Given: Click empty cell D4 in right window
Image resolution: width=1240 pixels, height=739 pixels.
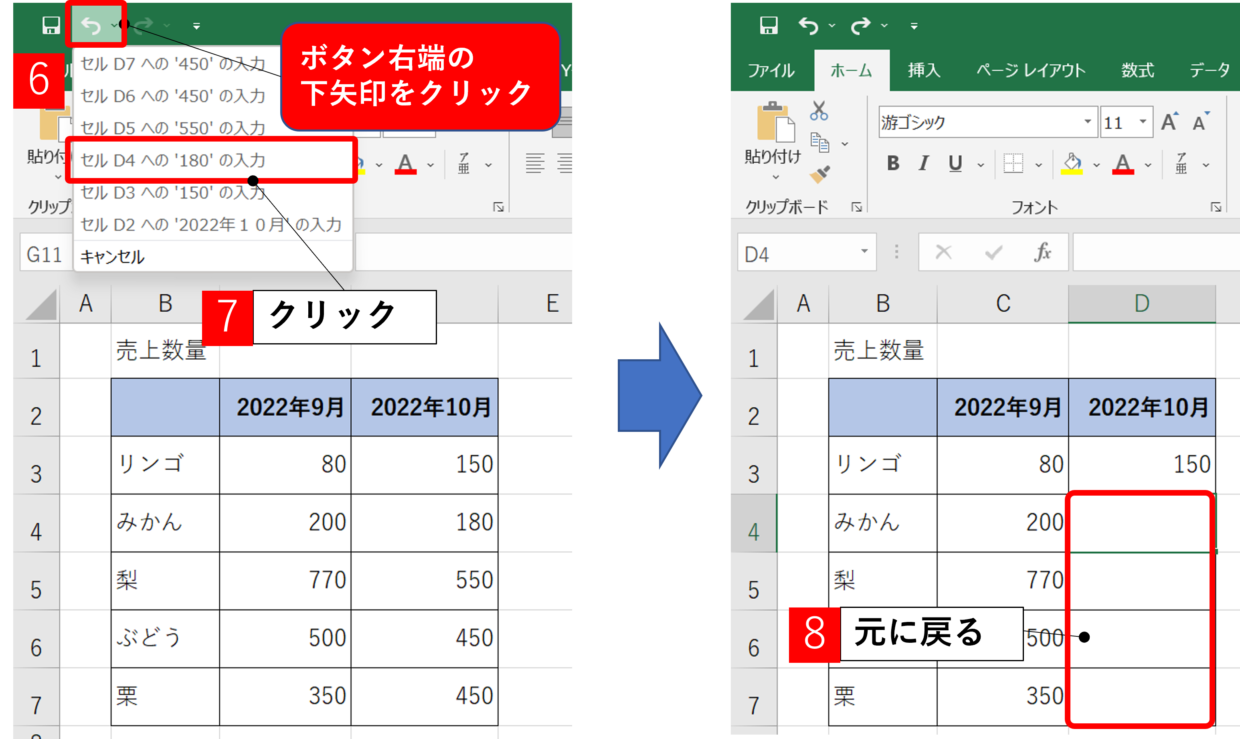Looking at the screenshot, I should (x=1142, y=523).
